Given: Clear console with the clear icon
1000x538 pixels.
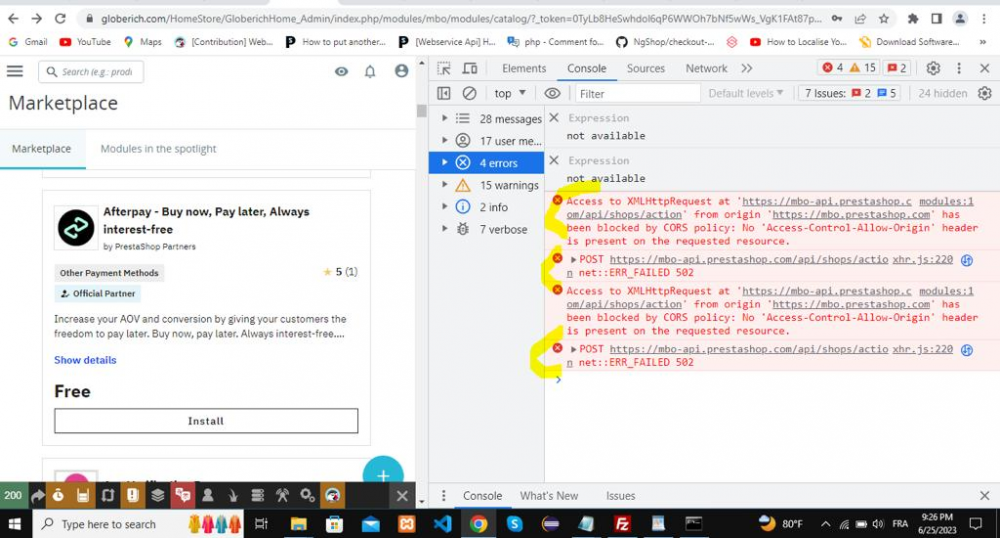Looking at the screenshot, I should 469,93.
